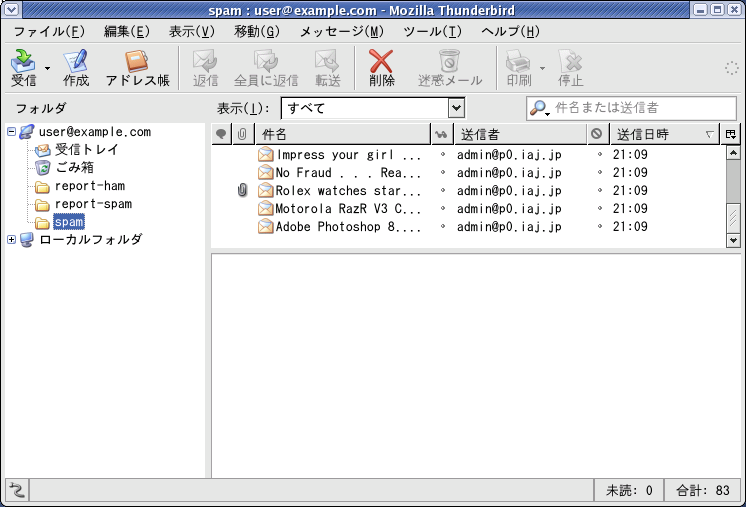
Task: Toggle read status of 'Motorola RazR' row
Action: point(443,208)
